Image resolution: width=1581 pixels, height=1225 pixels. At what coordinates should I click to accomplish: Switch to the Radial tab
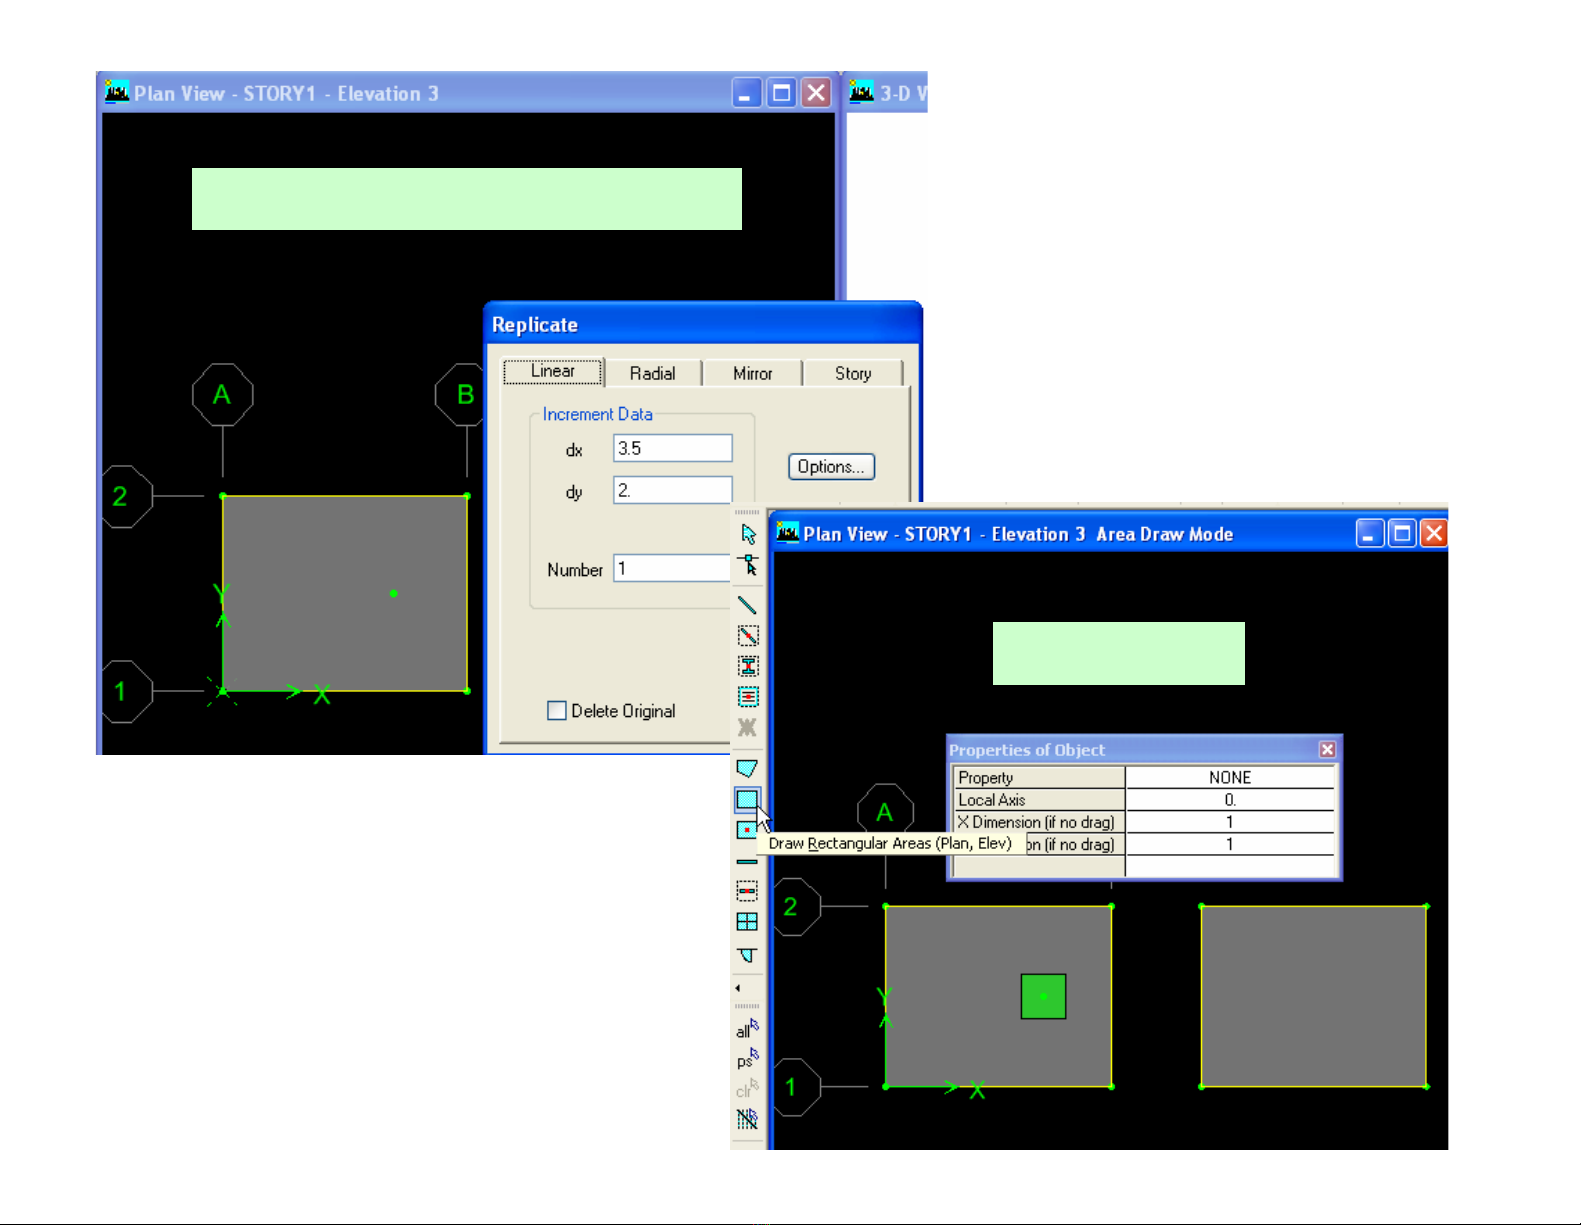click(x=652, y=373)
